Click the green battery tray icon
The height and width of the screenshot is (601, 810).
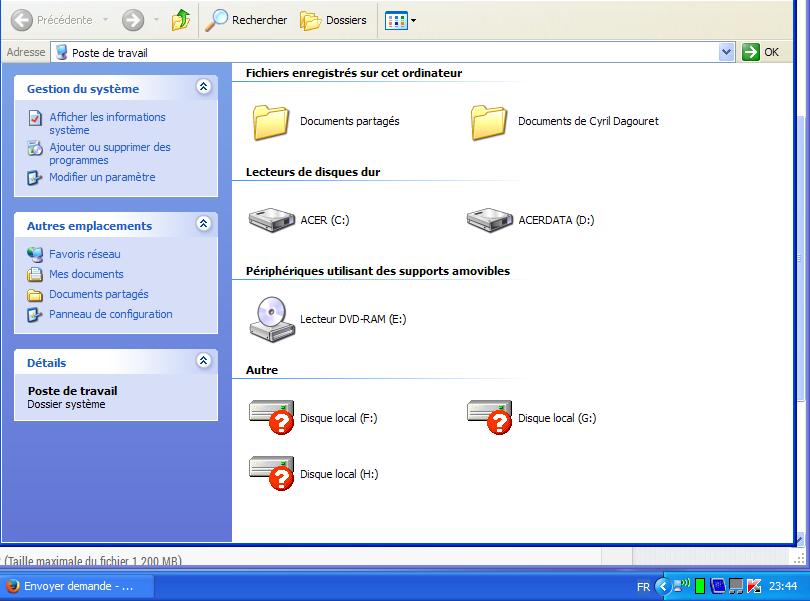[700, 586]
